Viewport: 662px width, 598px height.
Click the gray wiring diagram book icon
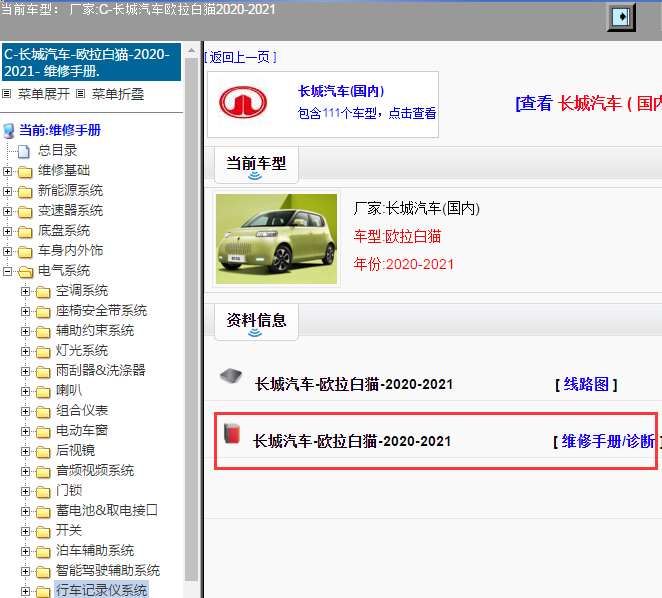pos(231,376)
